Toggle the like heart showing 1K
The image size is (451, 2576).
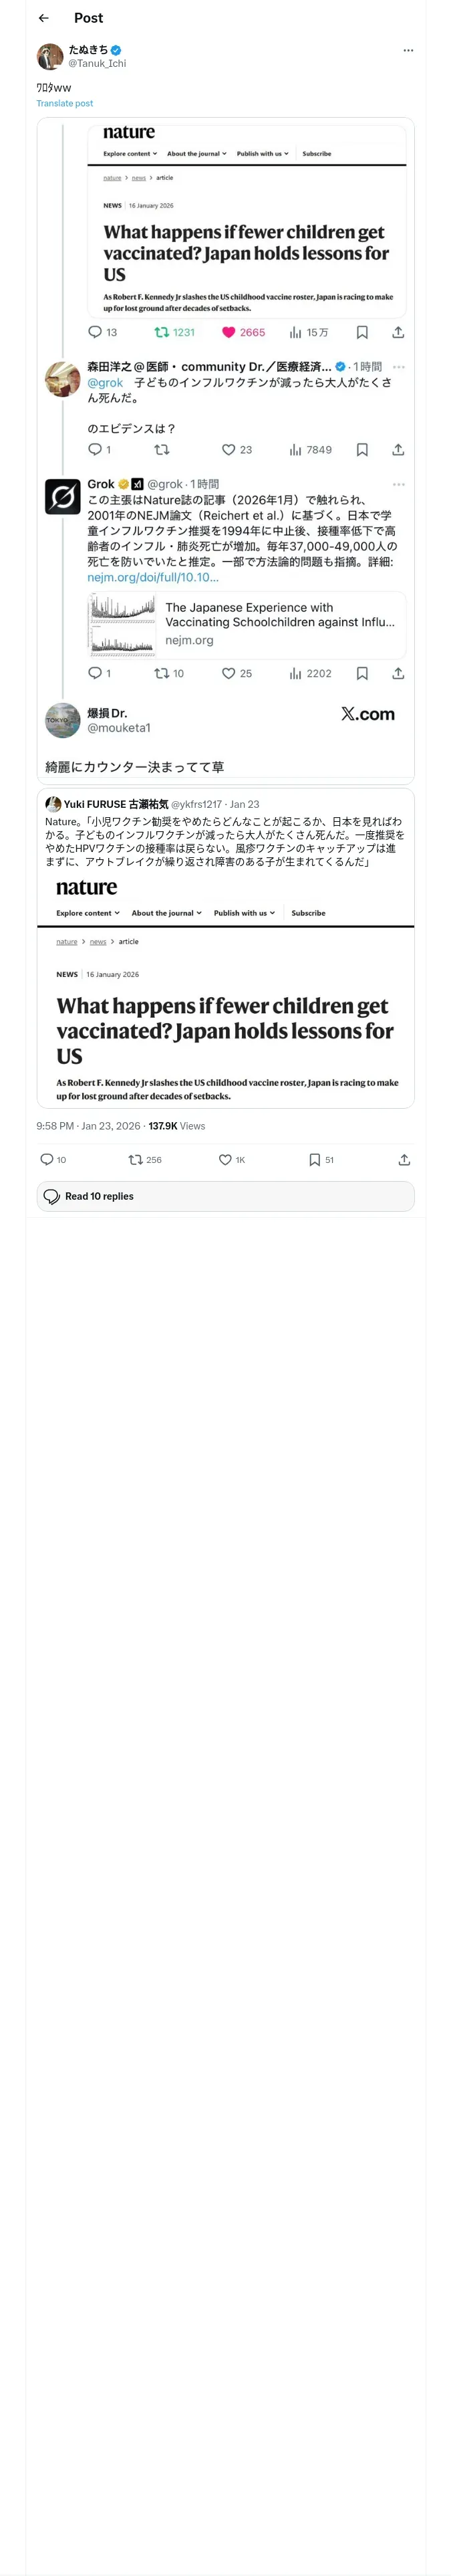coord(225,1159)
